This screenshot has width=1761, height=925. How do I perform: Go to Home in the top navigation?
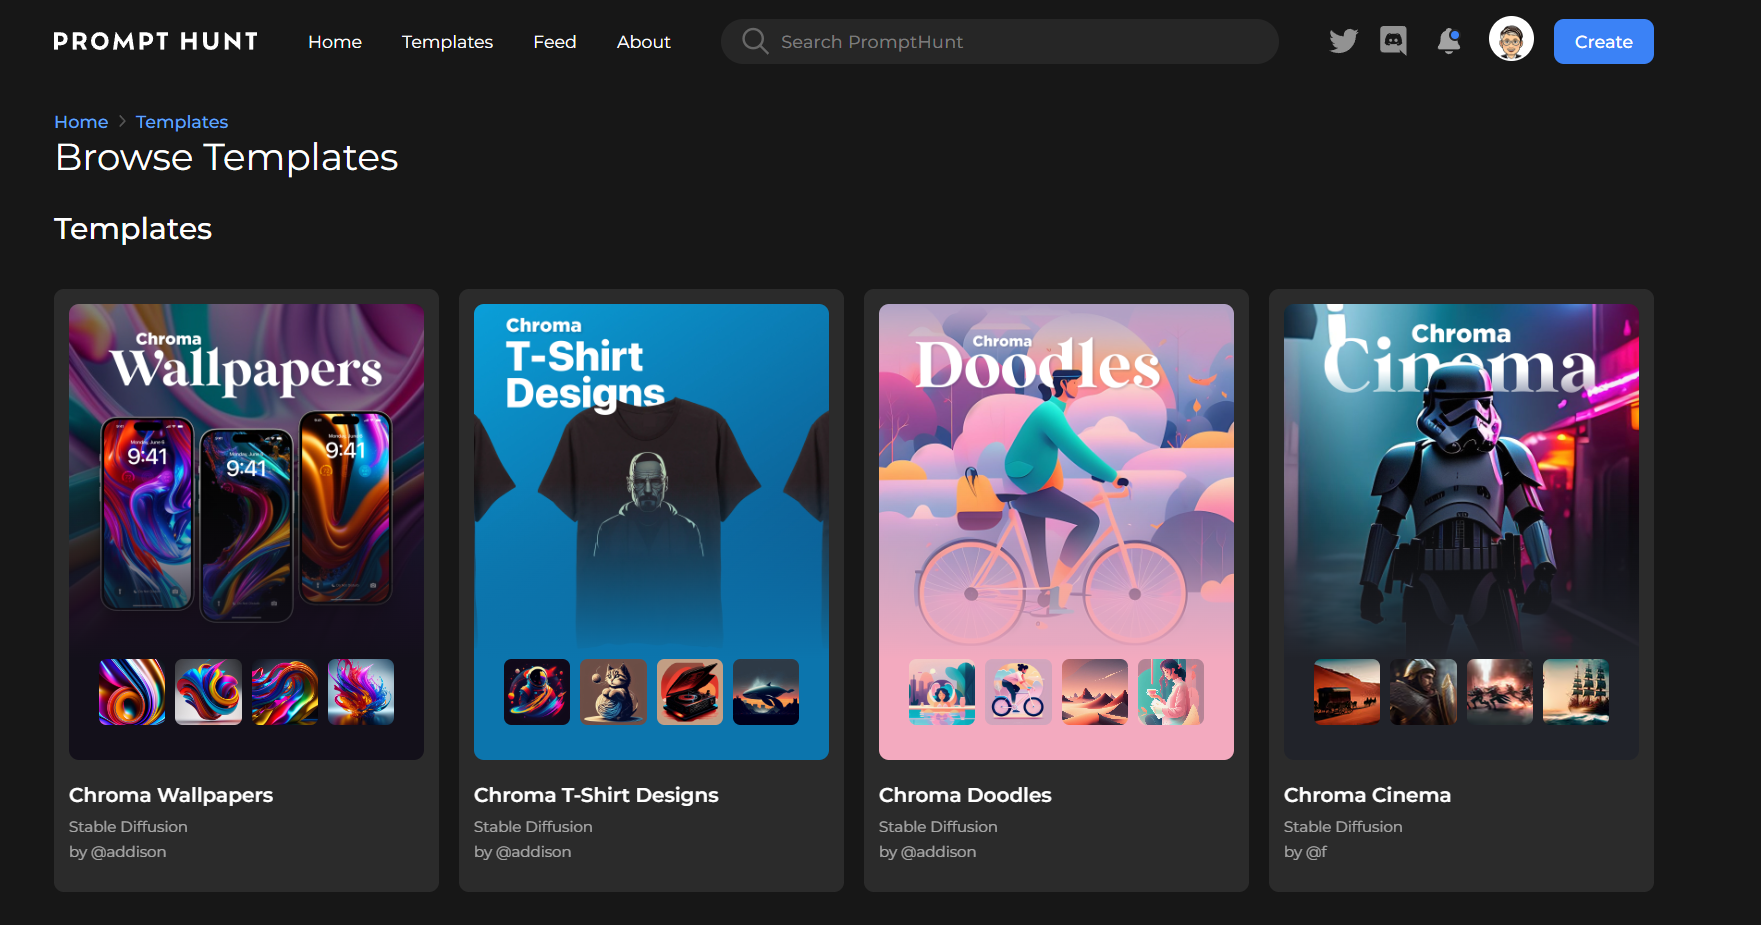point(335,42)
